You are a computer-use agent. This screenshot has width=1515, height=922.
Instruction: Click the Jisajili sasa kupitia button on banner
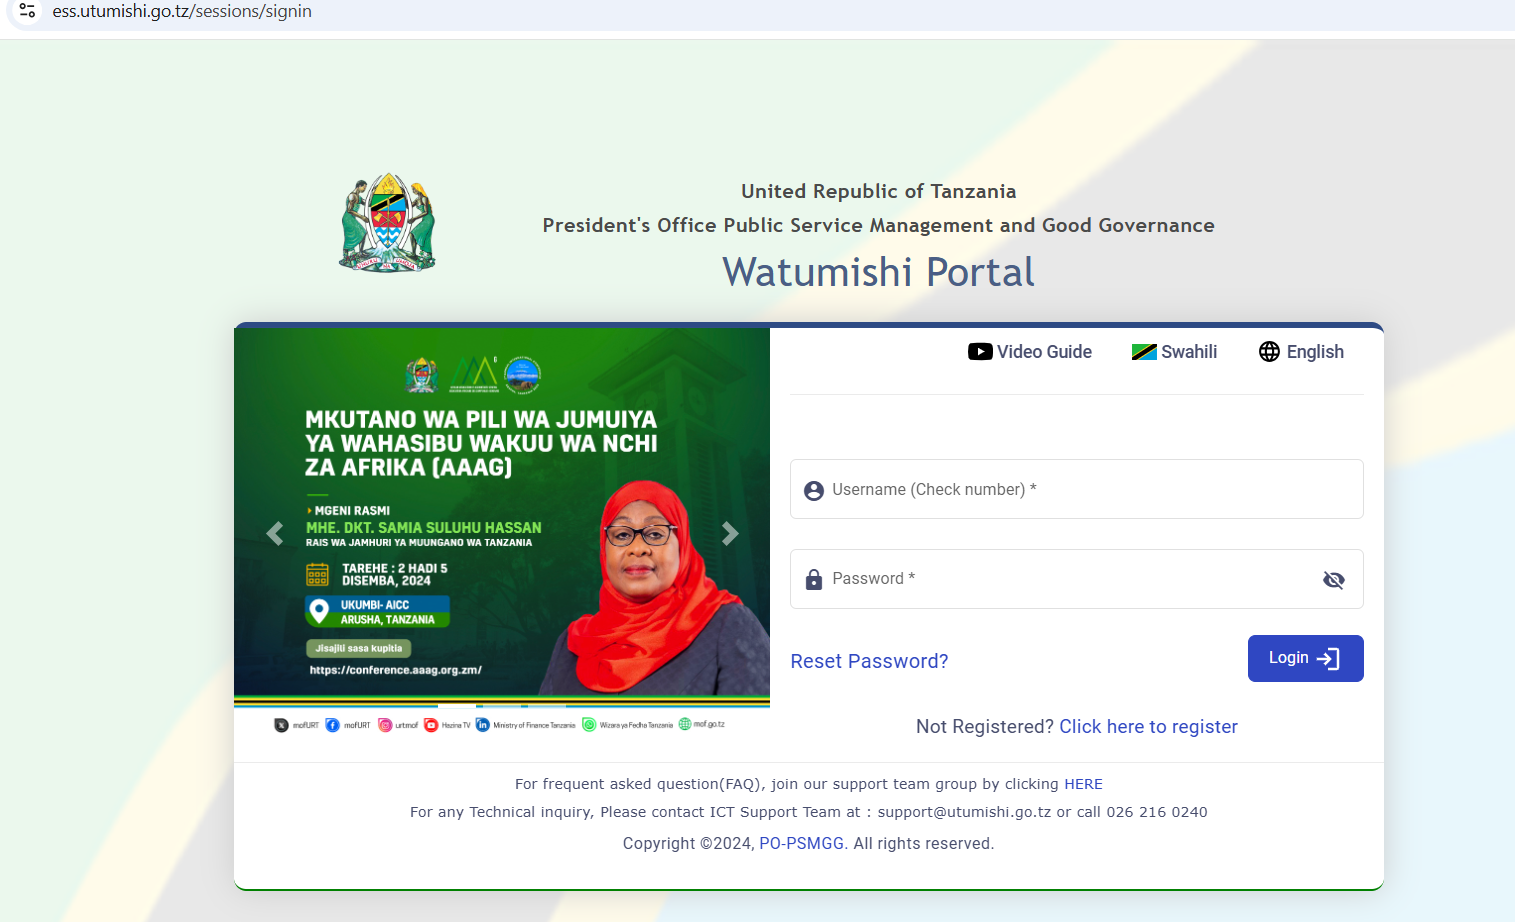pos(358,648)
